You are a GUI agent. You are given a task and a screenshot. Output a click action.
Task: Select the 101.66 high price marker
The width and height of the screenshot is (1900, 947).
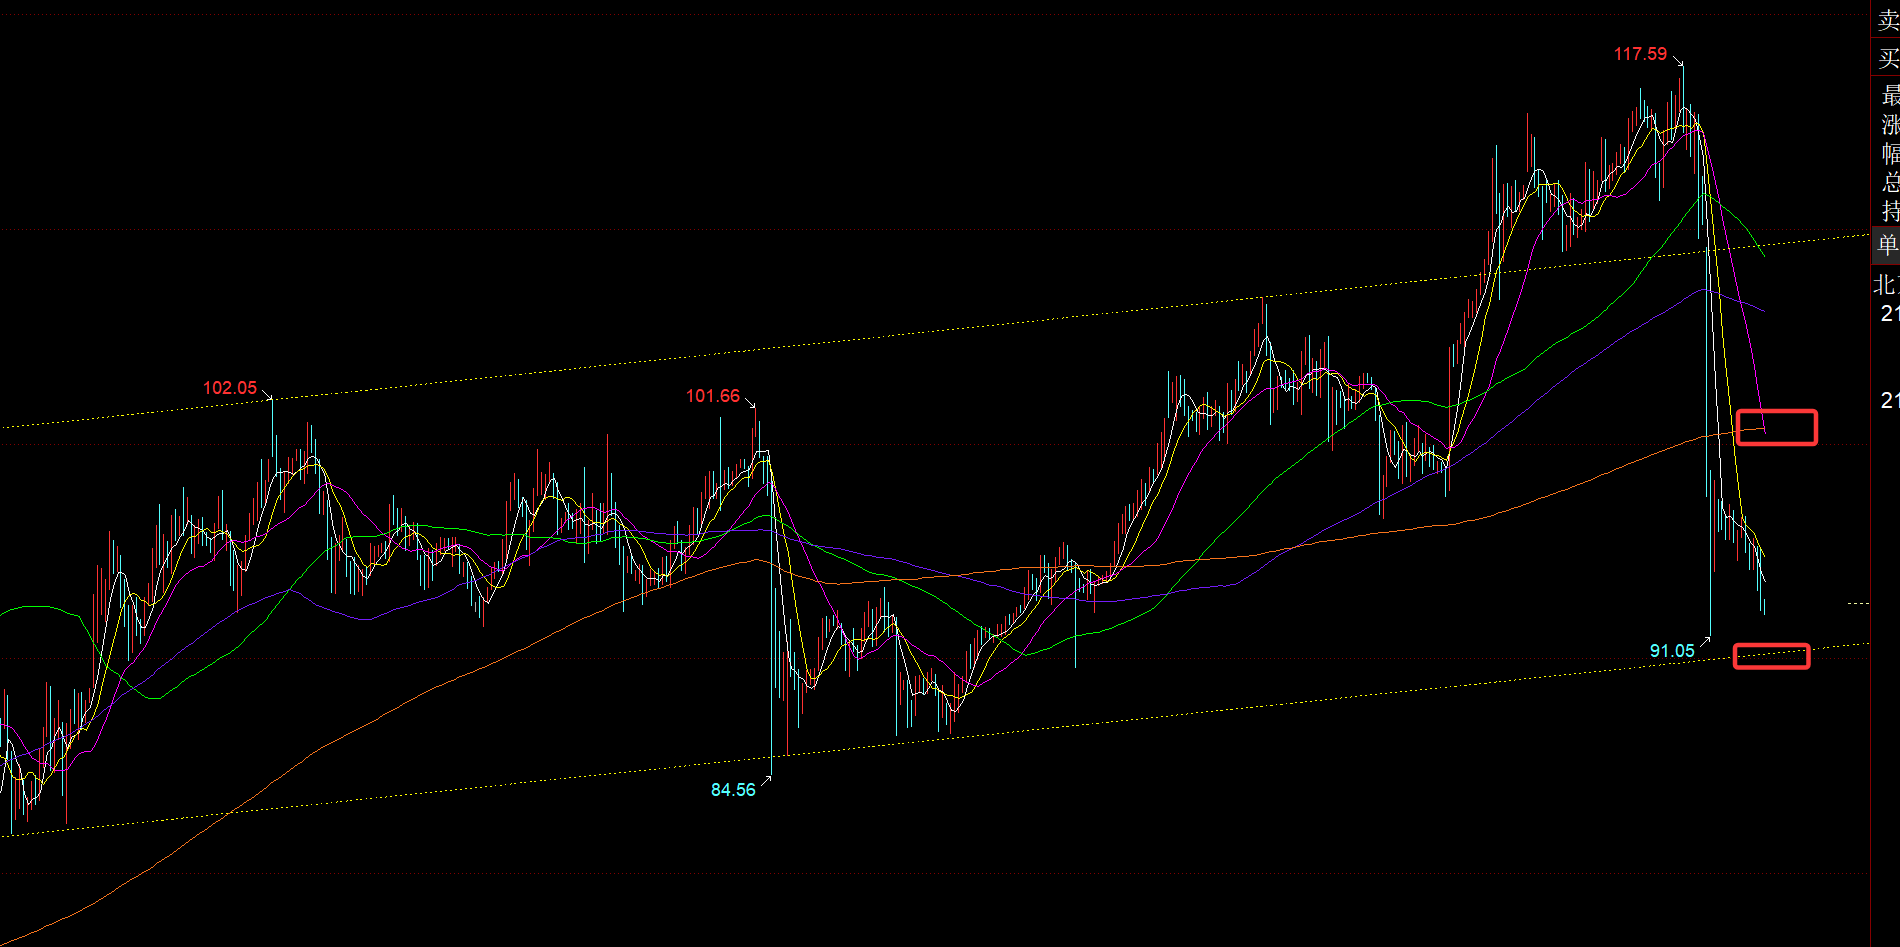coord(712,396)
